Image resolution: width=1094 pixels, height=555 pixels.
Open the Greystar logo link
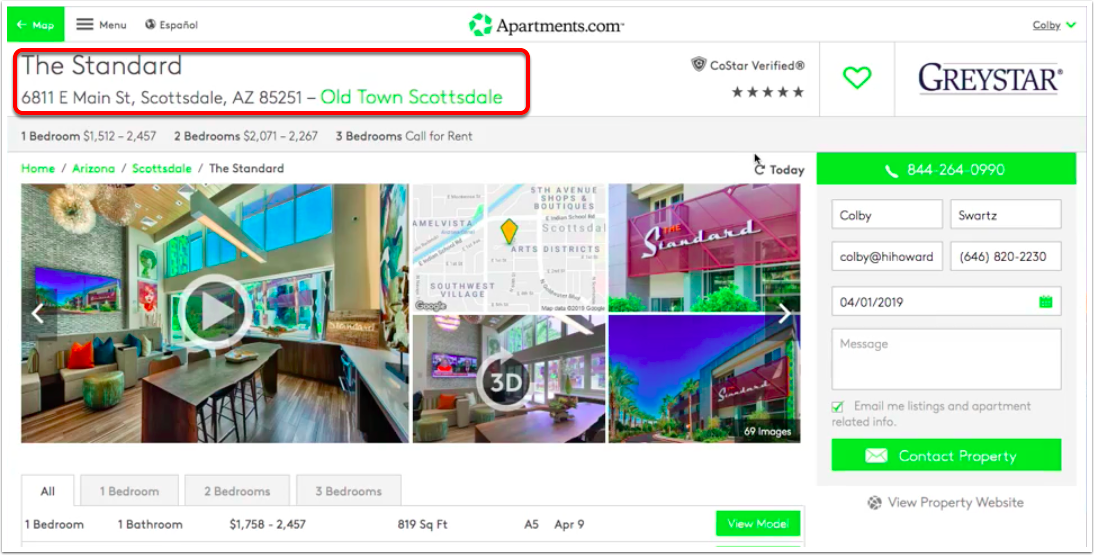pyautogui.click(x=990, y=78)
